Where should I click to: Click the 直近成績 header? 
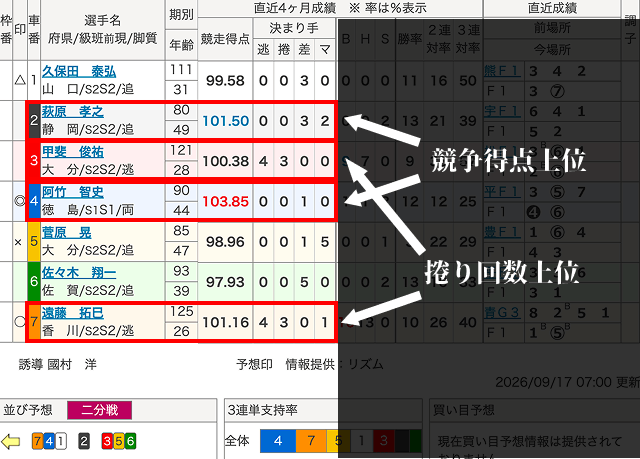pos(552,8)
